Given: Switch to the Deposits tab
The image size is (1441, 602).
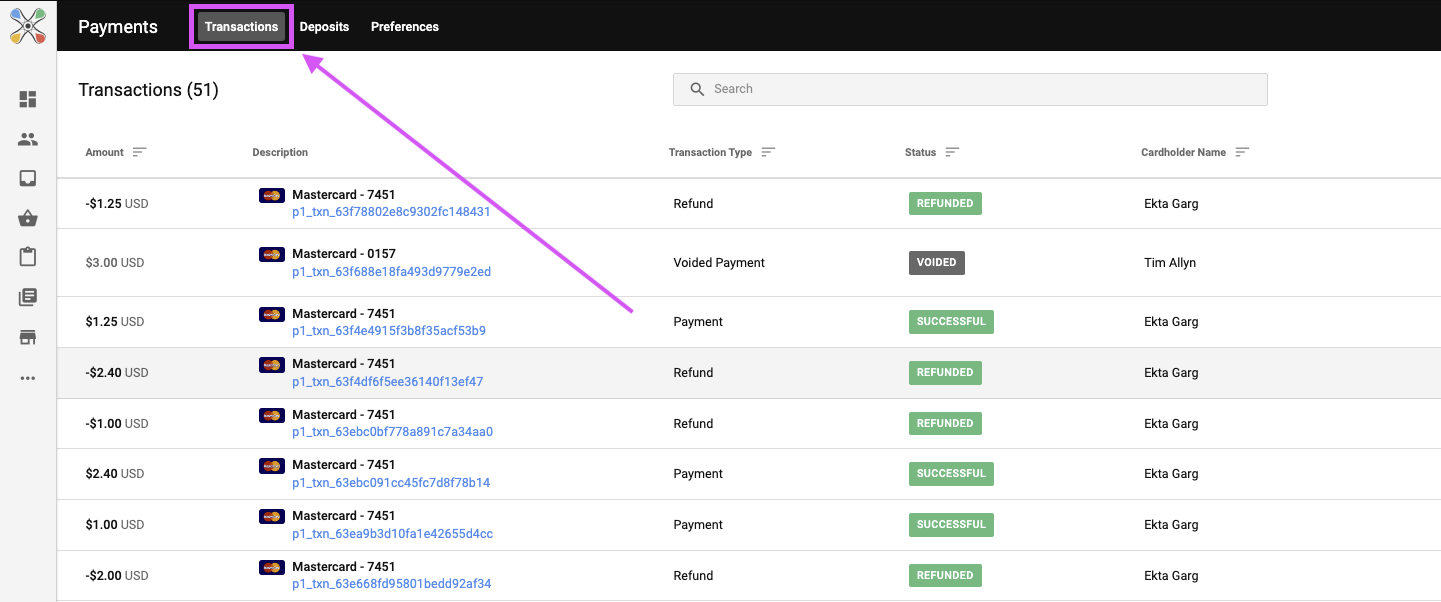Looking at the screenshot, I should point(324,27).
